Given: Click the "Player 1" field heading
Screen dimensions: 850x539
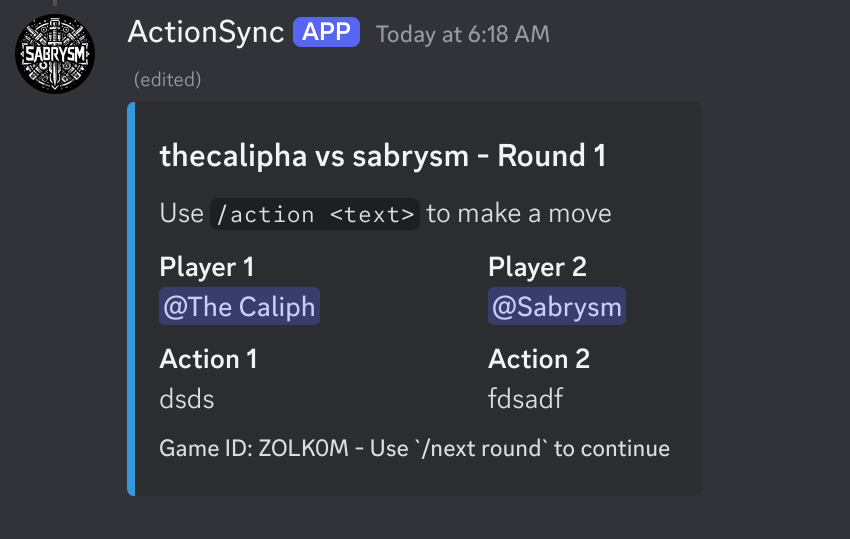Looking at the screenshot, I should (x=207, y=267).
